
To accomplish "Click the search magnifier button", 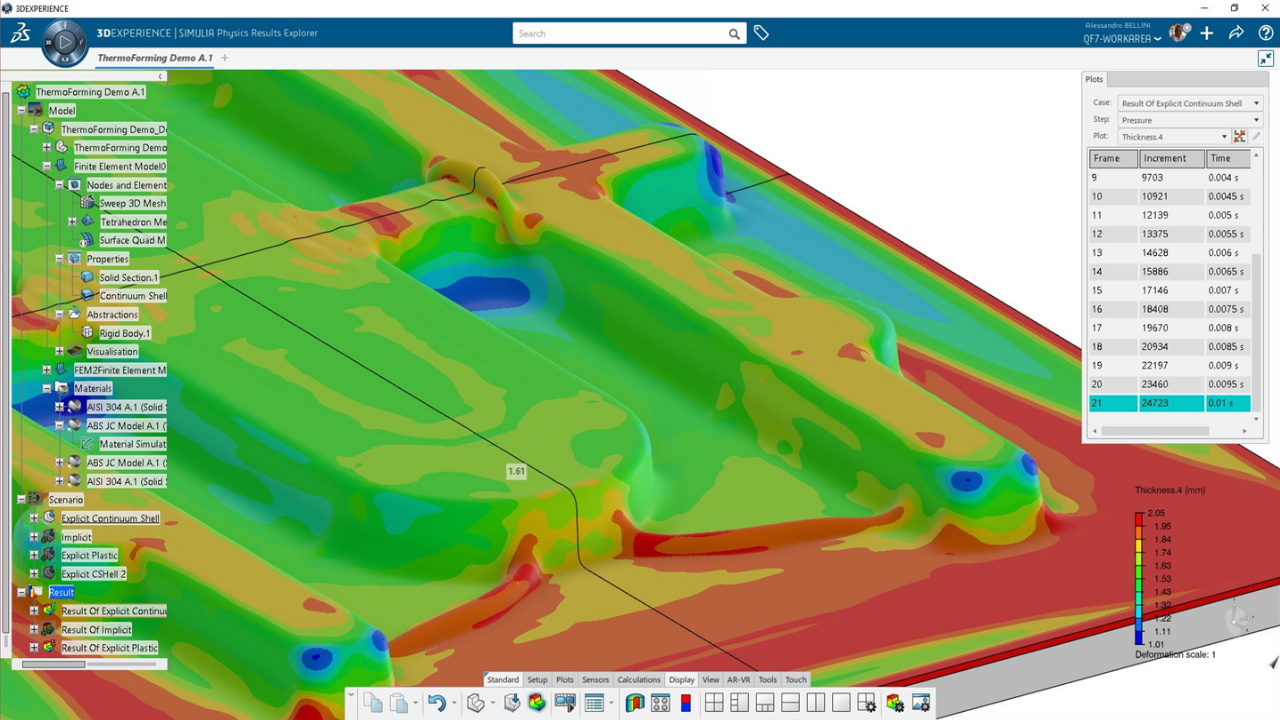I will click(734, 33).
